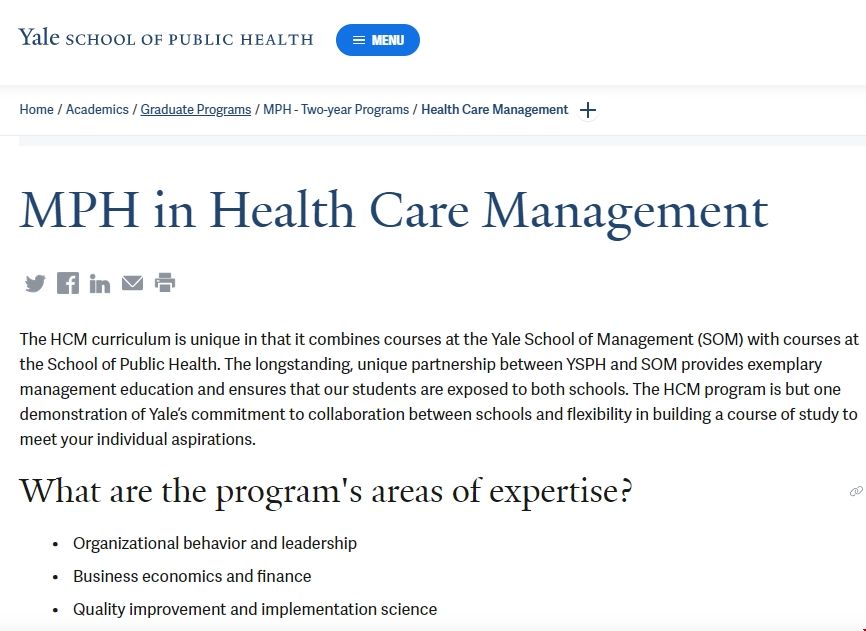
Task: Click the Business economics and finance list item
Action: tap(192, 576)
